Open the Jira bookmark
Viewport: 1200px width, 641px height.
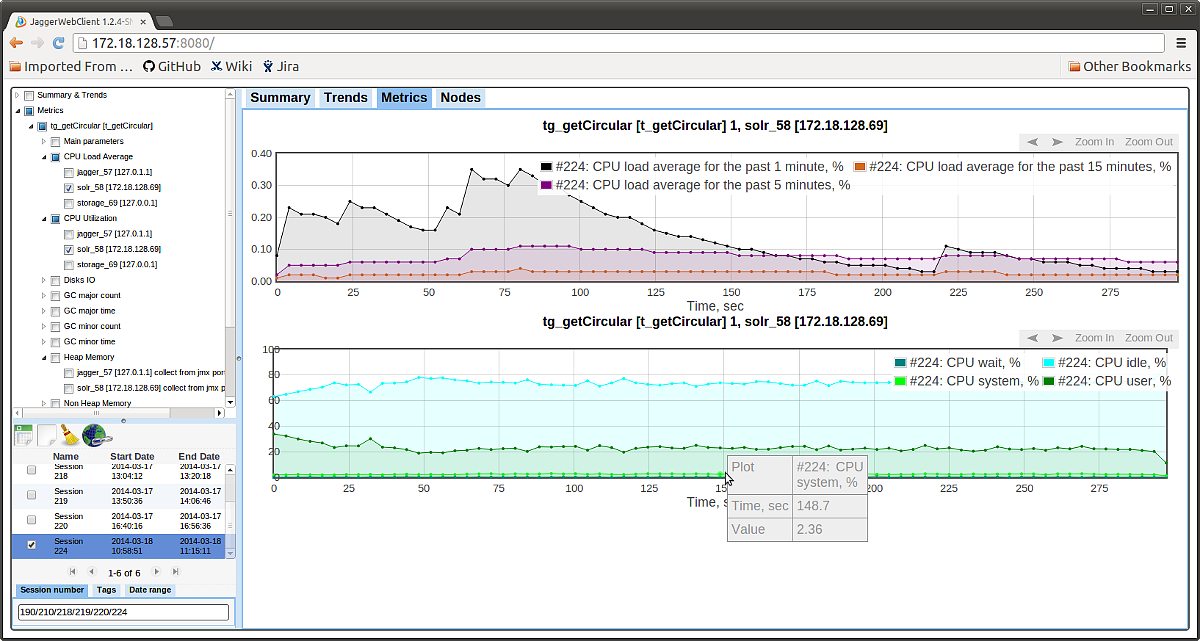point(281,67)
